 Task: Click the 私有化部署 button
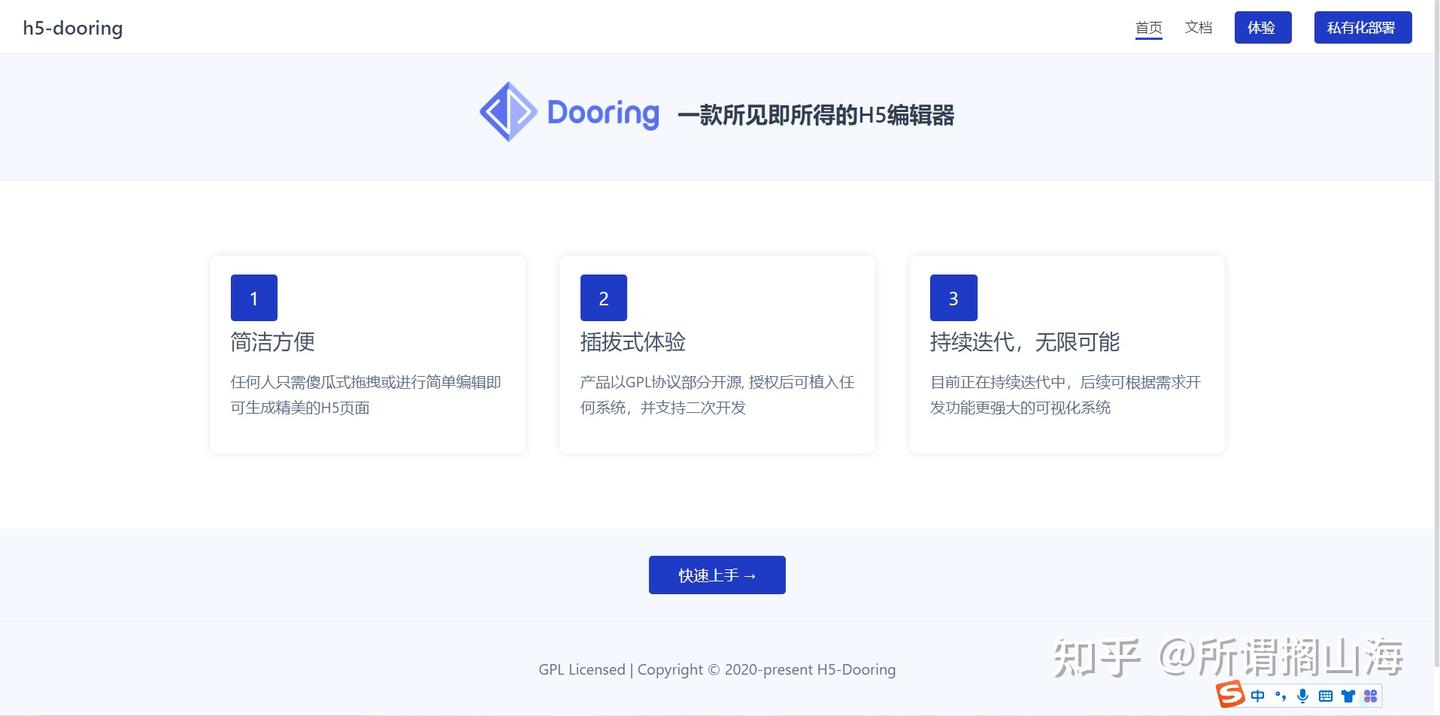1362,28
